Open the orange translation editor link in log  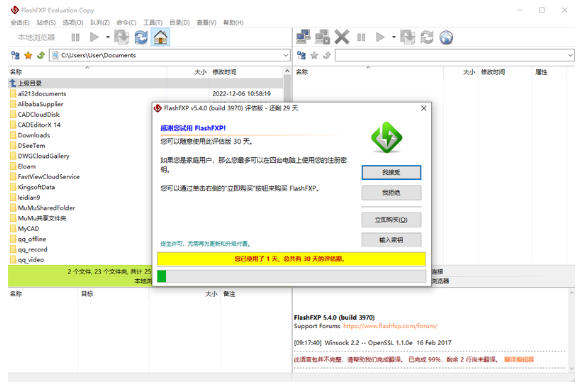click(x=519, y=359)
